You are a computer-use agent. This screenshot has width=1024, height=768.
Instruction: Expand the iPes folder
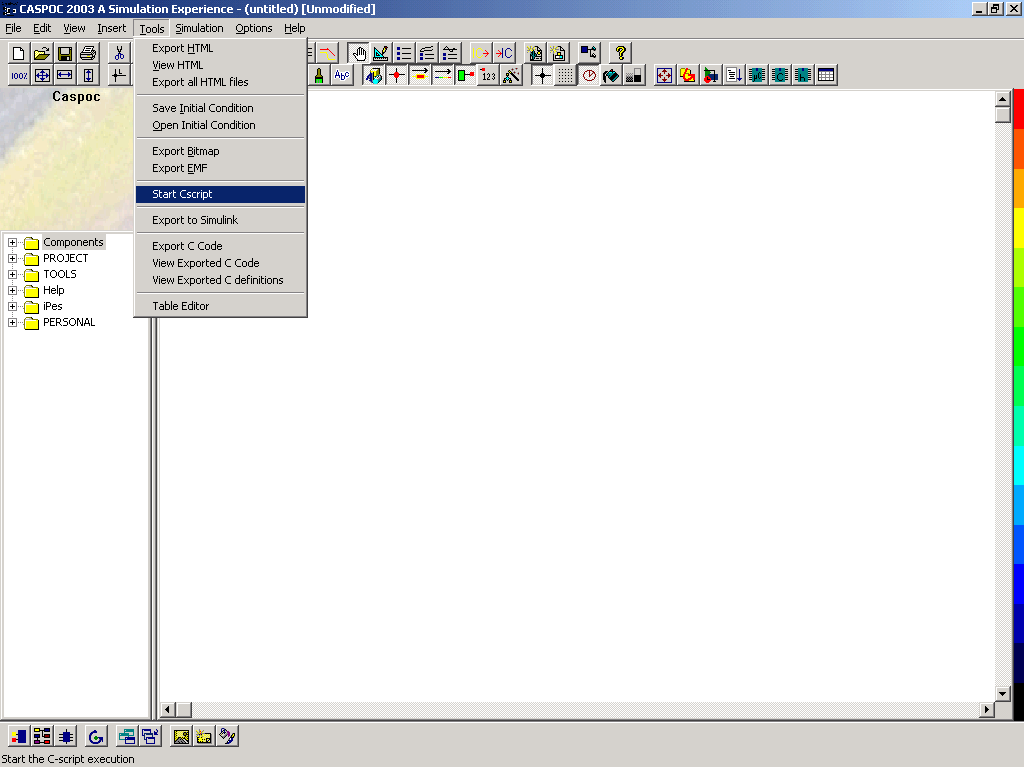[12, 306]
